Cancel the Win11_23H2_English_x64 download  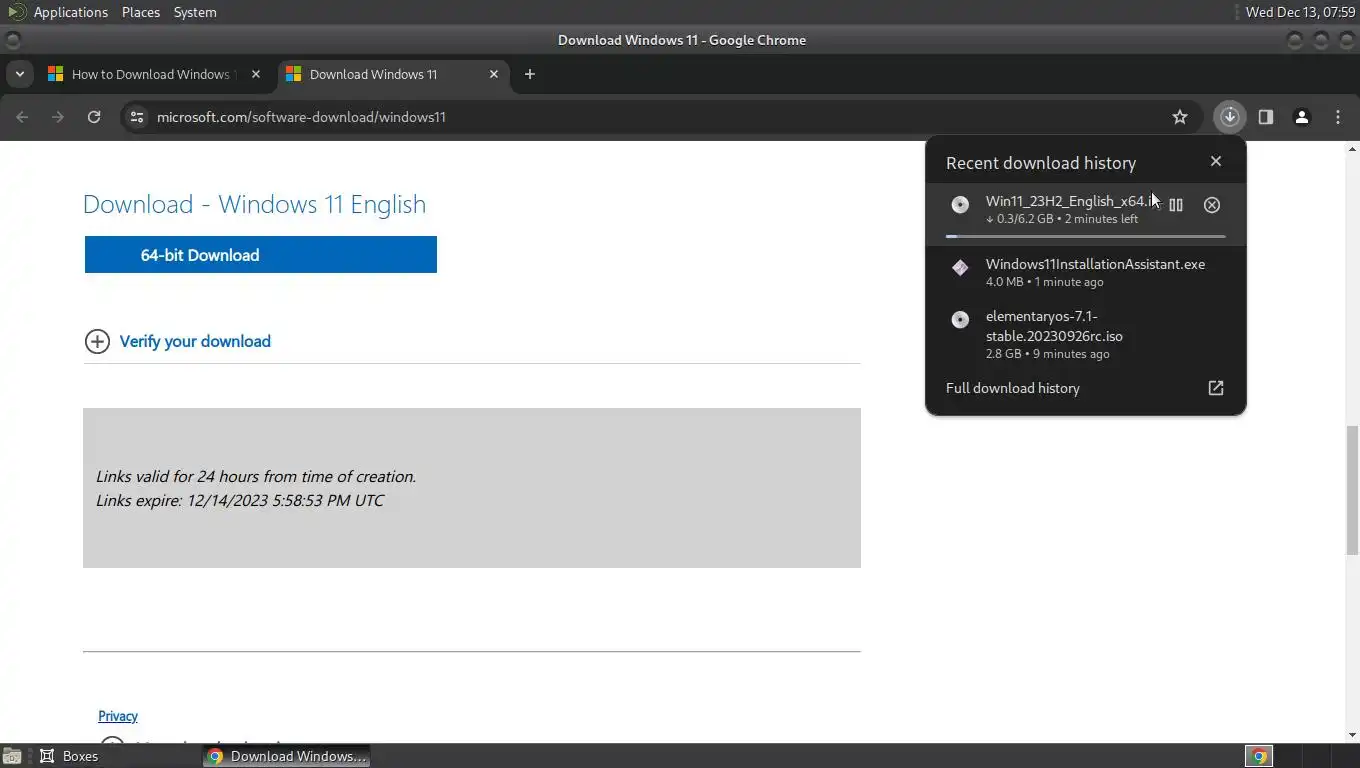pos(1212,205)
